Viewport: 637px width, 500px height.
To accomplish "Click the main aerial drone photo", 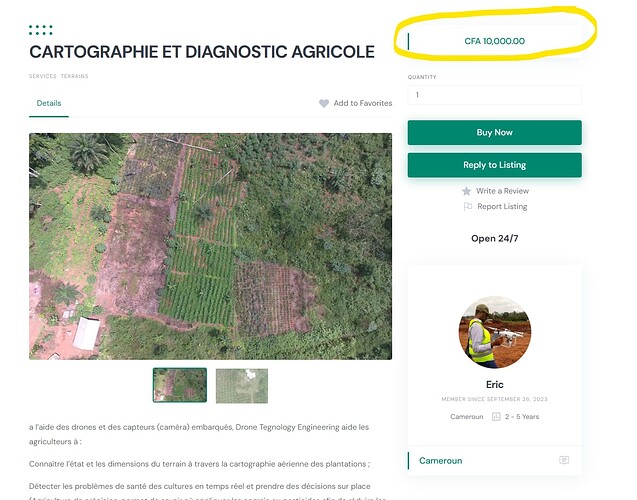I will tap(210, 246).
